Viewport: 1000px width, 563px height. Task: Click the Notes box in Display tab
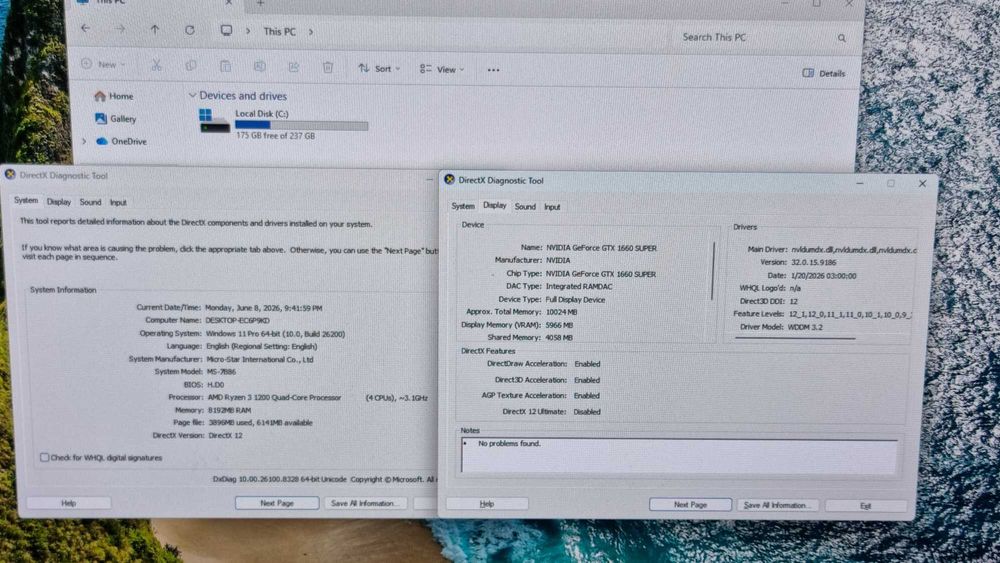(x=679, y=455)
